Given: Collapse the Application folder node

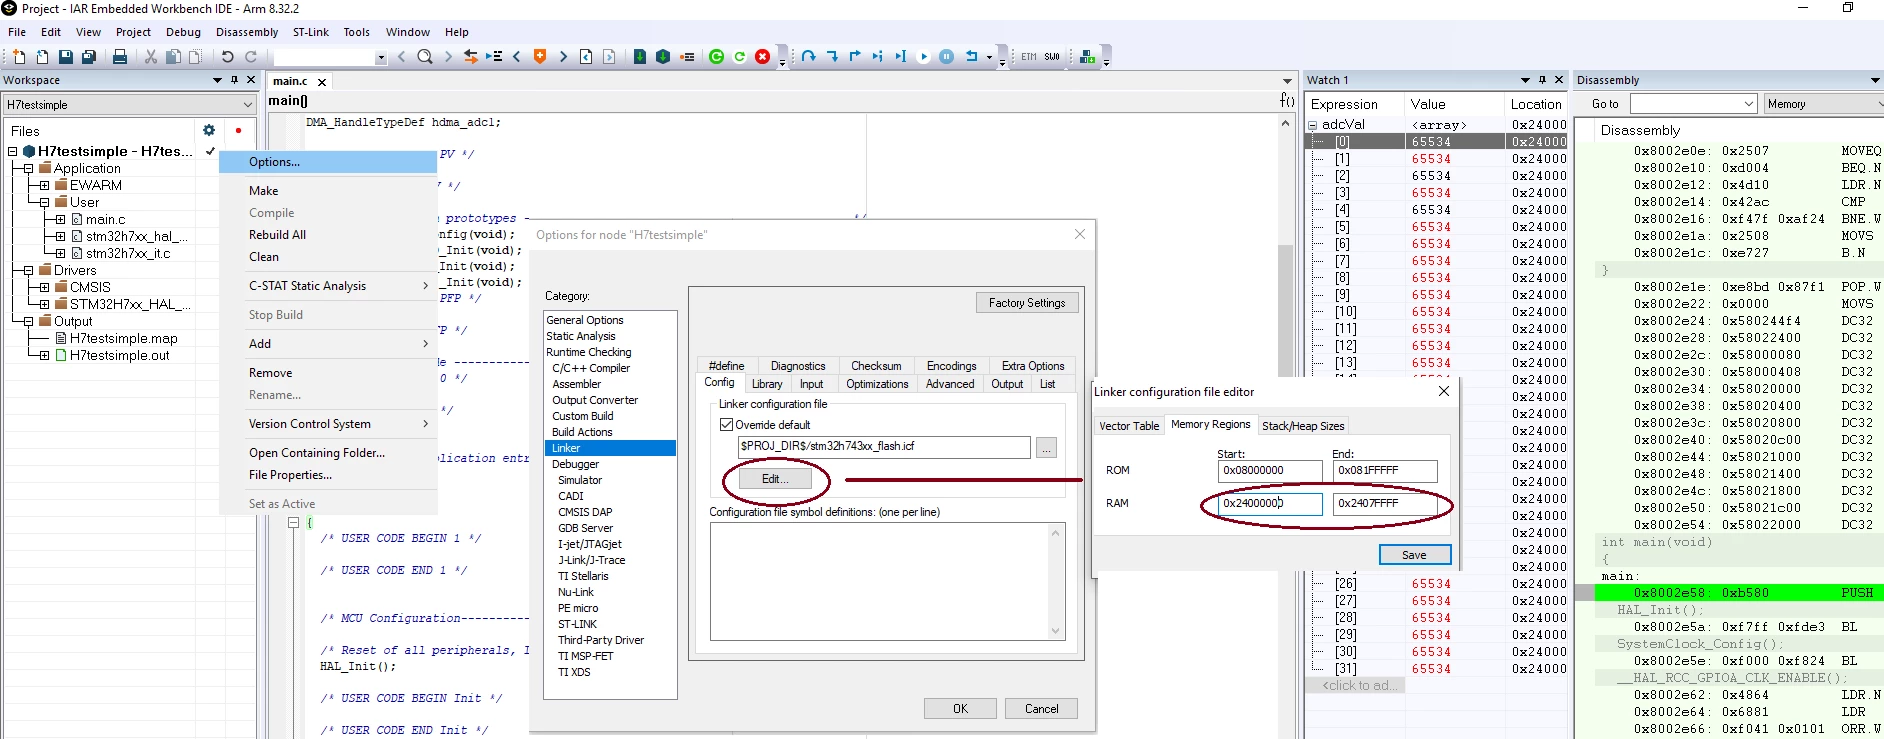Looking at the screenshot, I should point(28,168).
